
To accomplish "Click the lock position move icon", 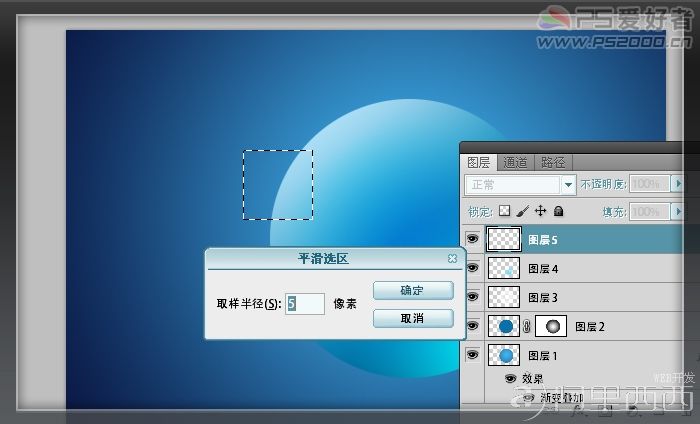I will [x=541, y=211].
